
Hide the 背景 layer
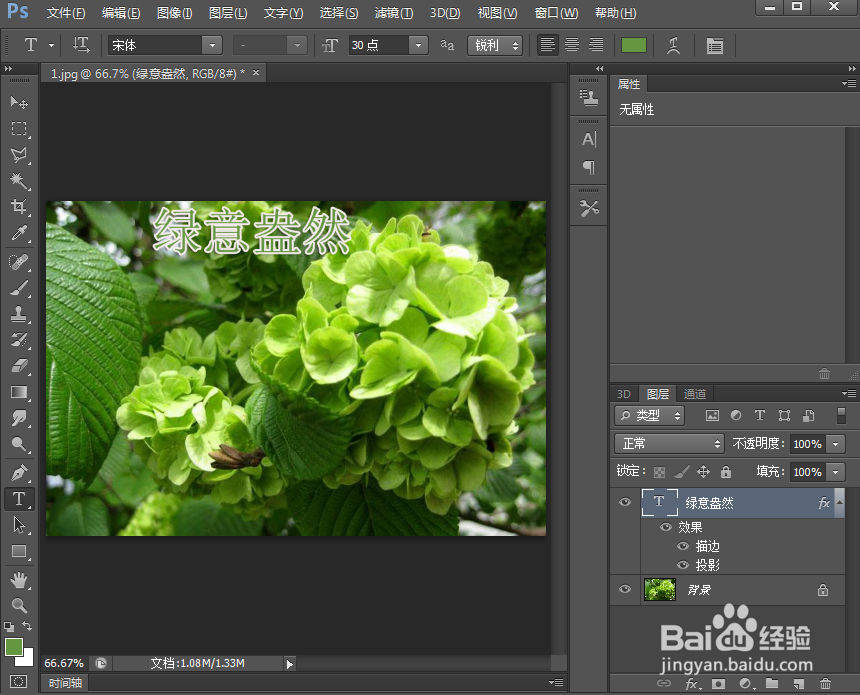625,590
